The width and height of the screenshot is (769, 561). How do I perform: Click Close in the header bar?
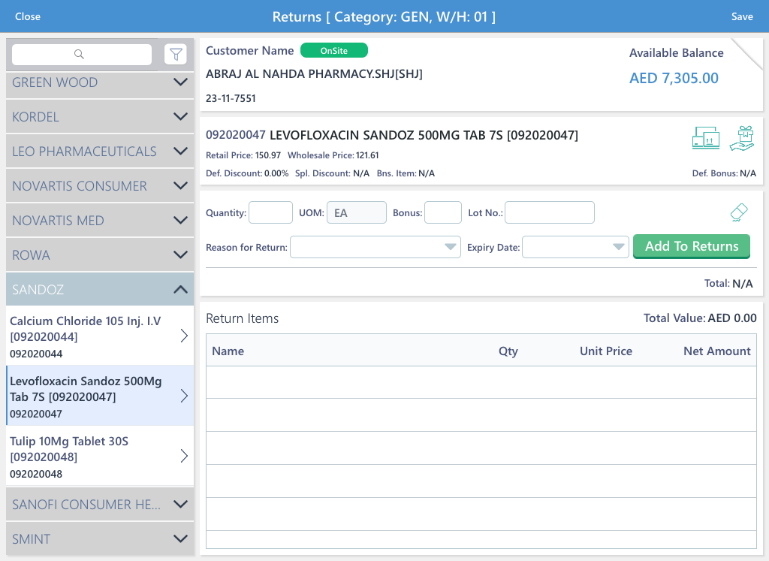pos(27,16)
